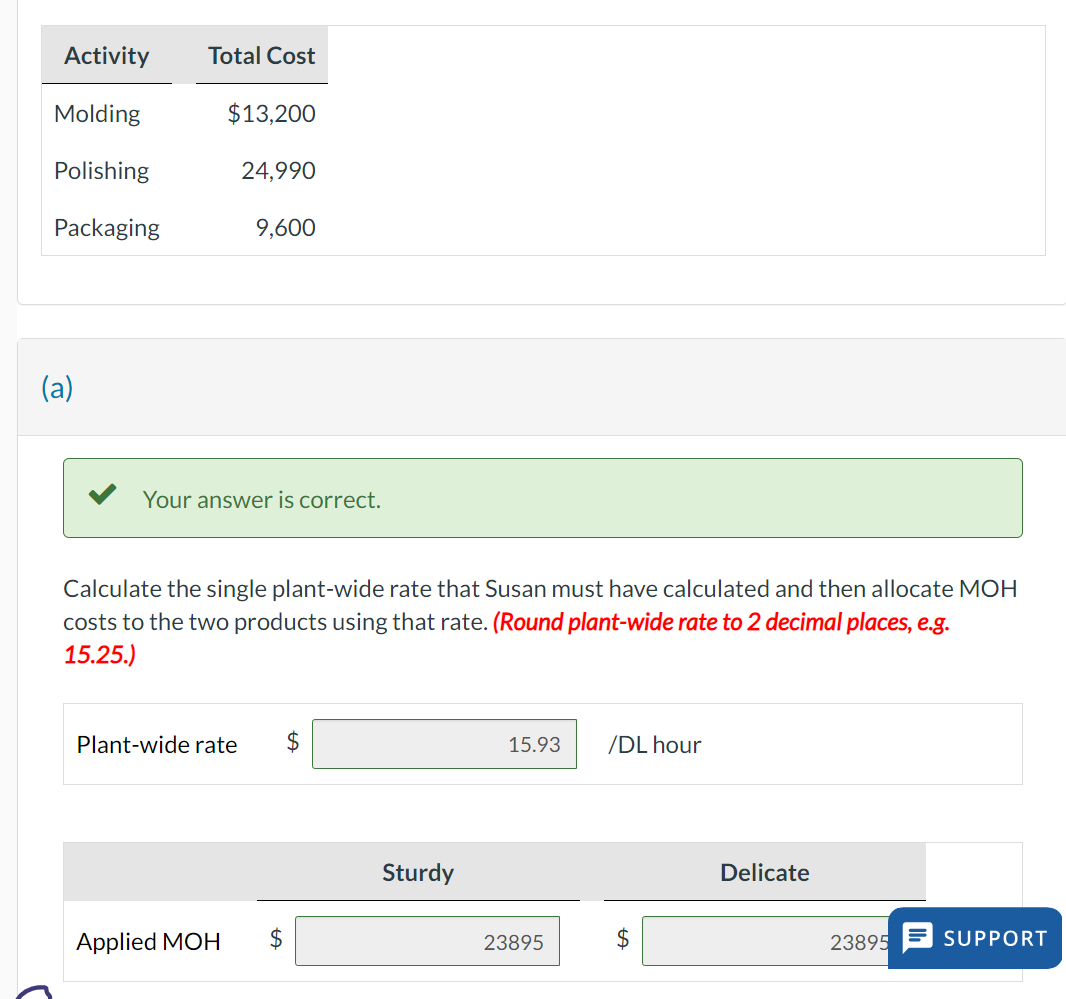1066x999 pixels.
Task: Click the chat bubble icon on Support
Action: pyautogui.click(x=917, y=938)
